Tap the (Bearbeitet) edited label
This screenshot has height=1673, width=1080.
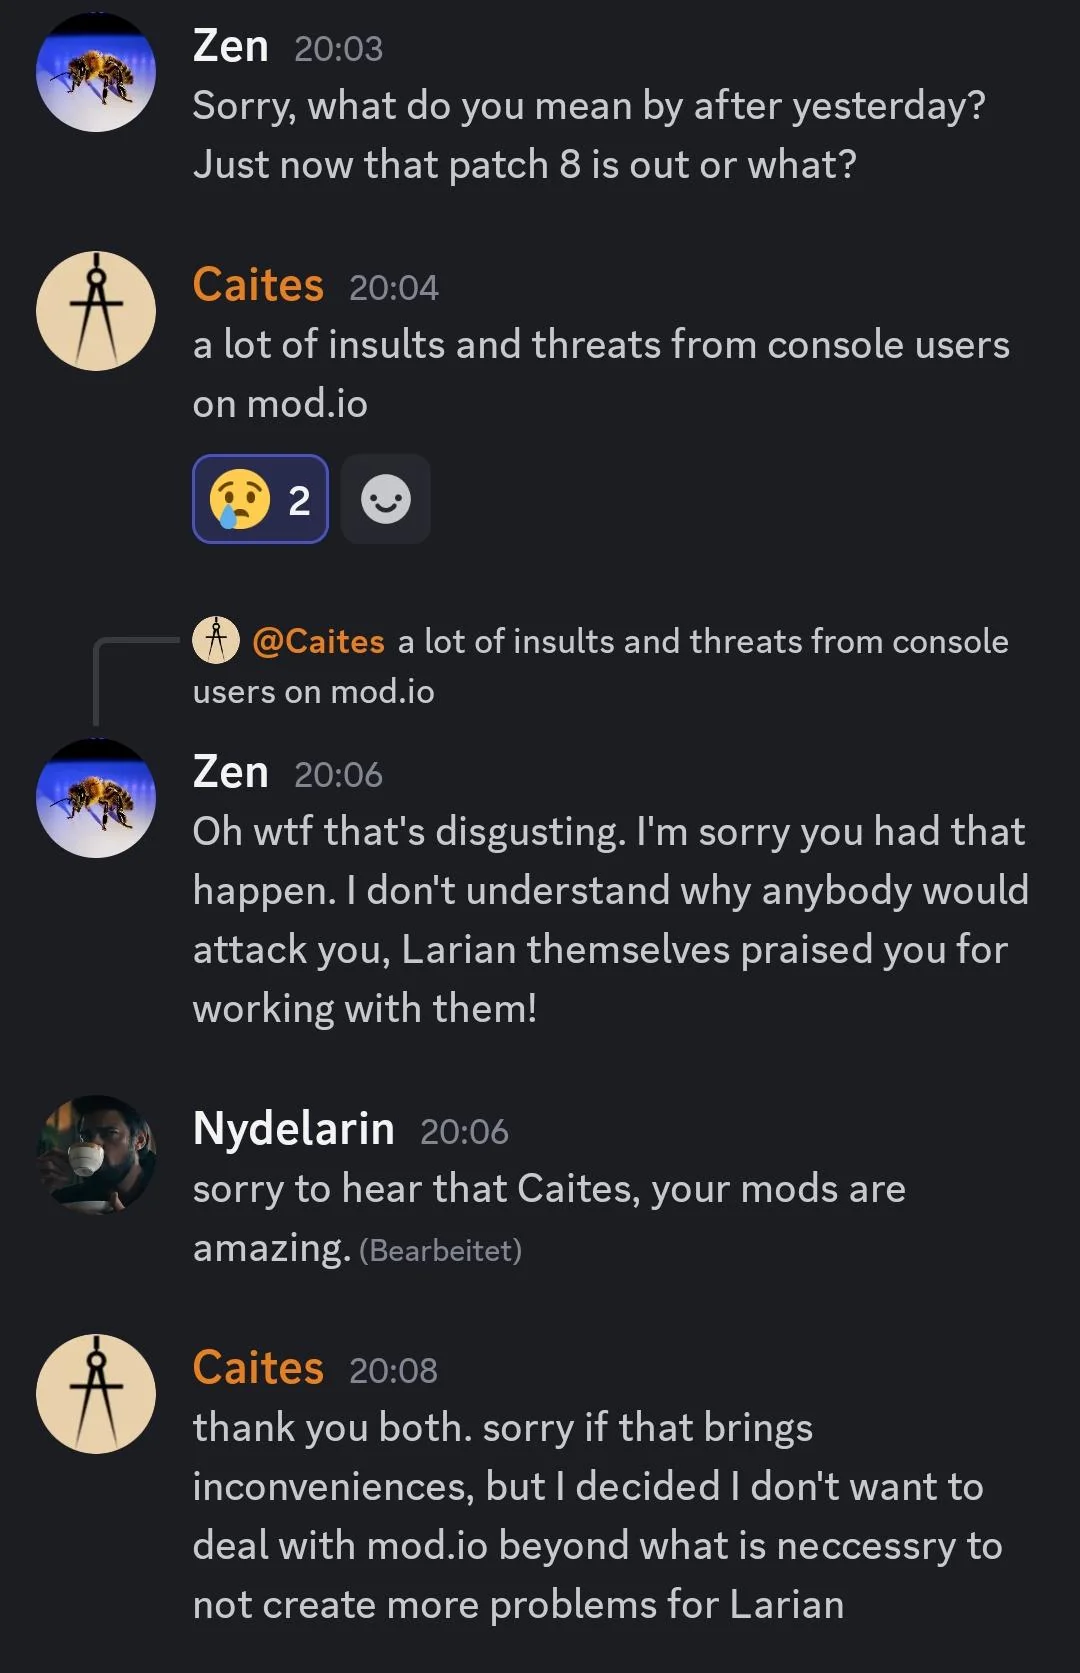pos(440,1250)
